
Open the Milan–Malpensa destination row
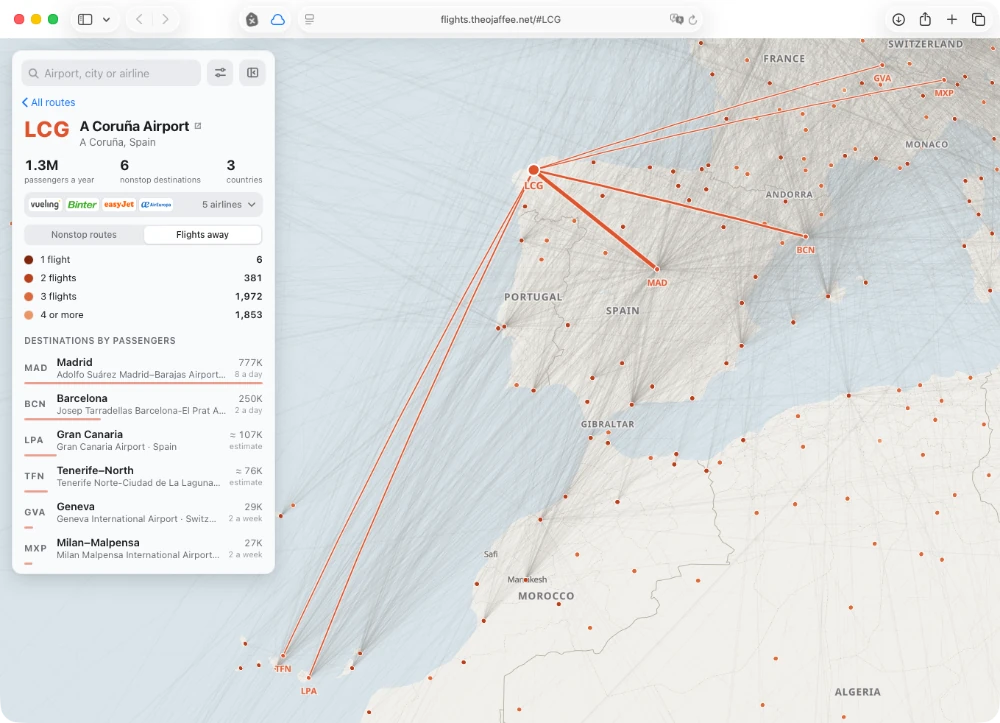point(143,548)
